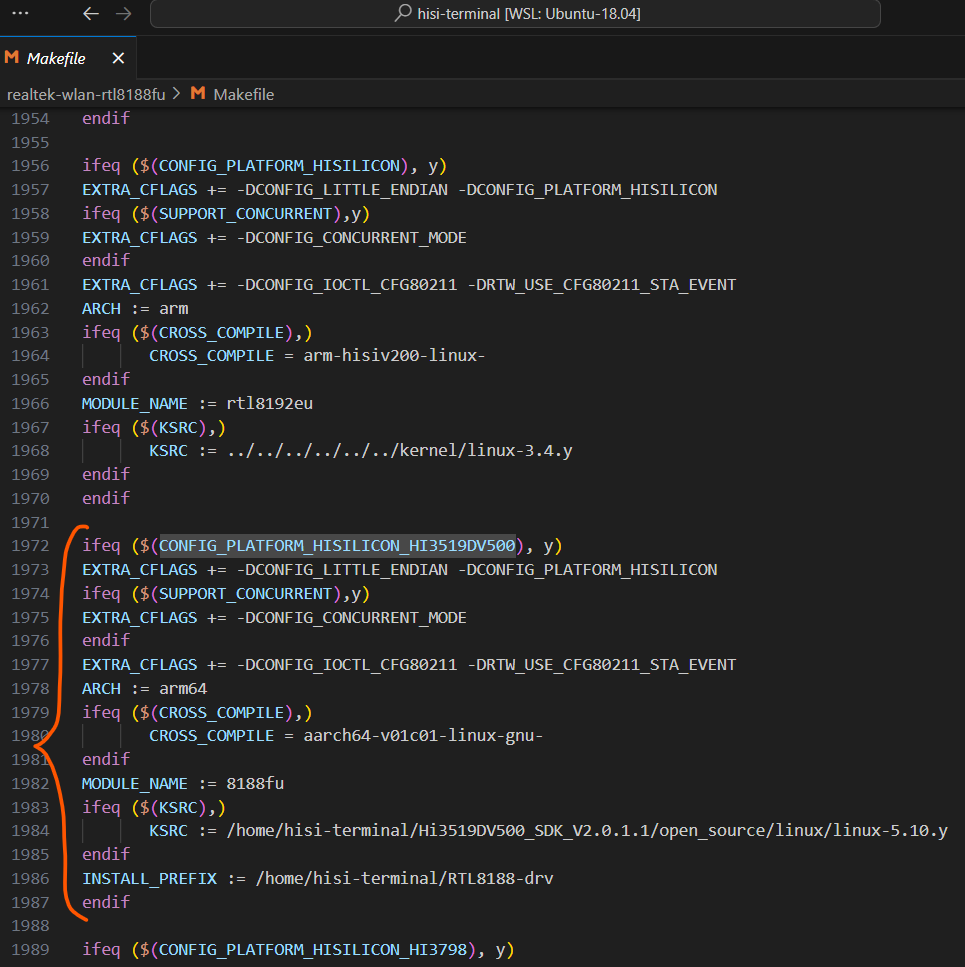
Task: Click -DRTW_USE_CFG80211_STA_EVENT on line 1961
Action: tap(602, 285)
